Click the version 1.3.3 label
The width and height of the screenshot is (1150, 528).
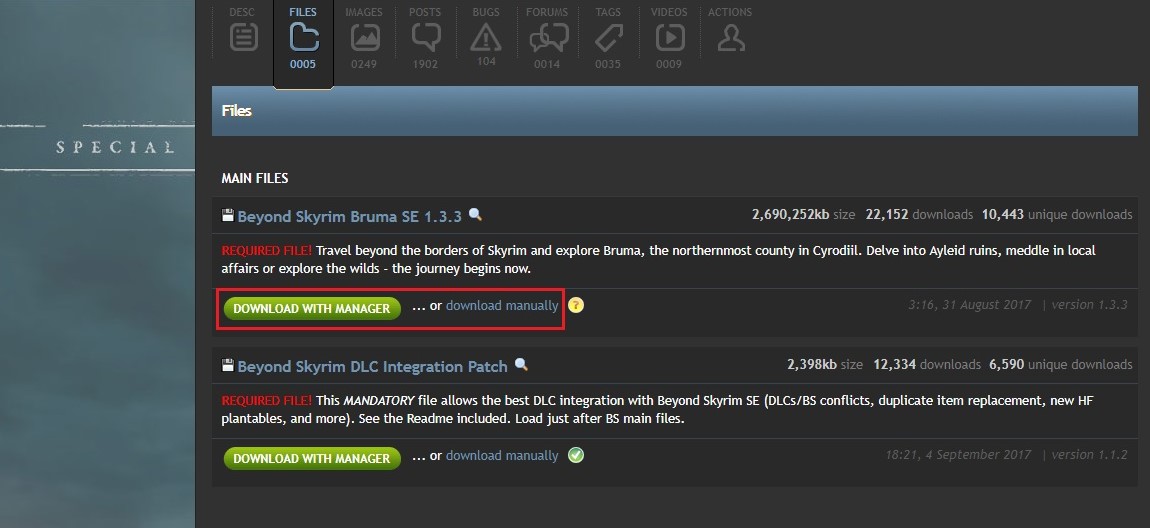(x=1089, y=305)
